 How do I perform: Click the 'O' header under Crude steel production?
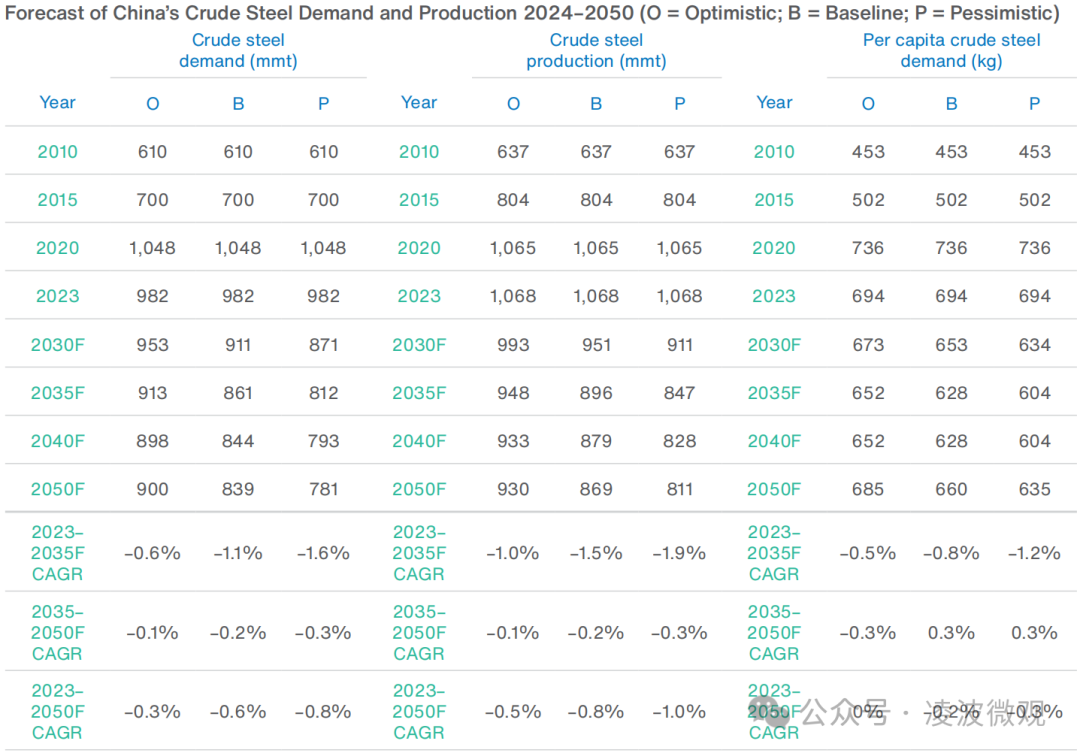[x=513, y=103]
